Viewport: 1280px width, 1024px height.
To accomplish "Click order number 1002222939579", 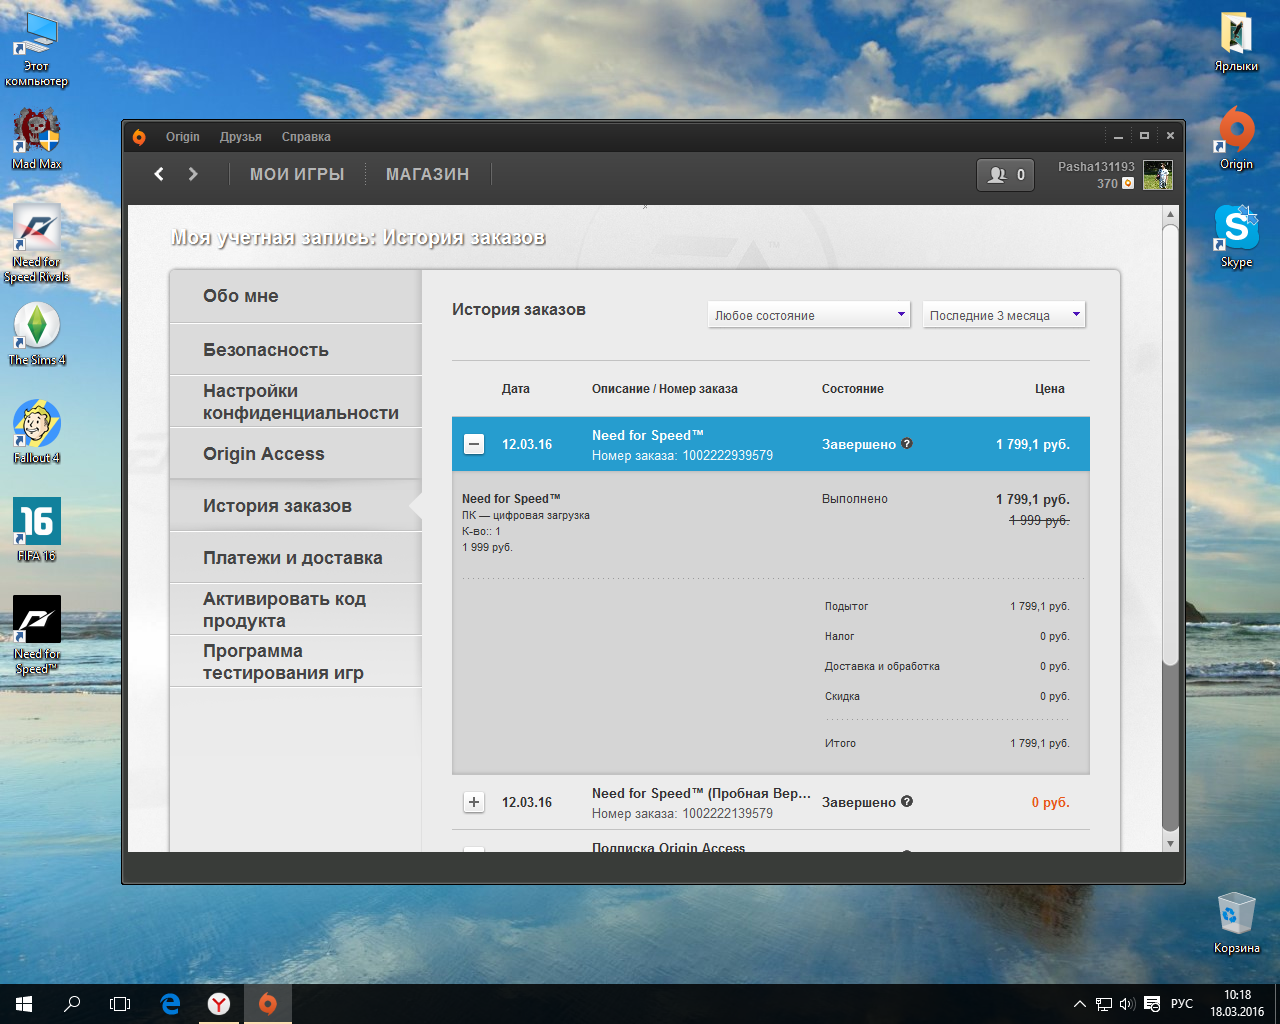I will pyautogui.click(x=728, y=455).
